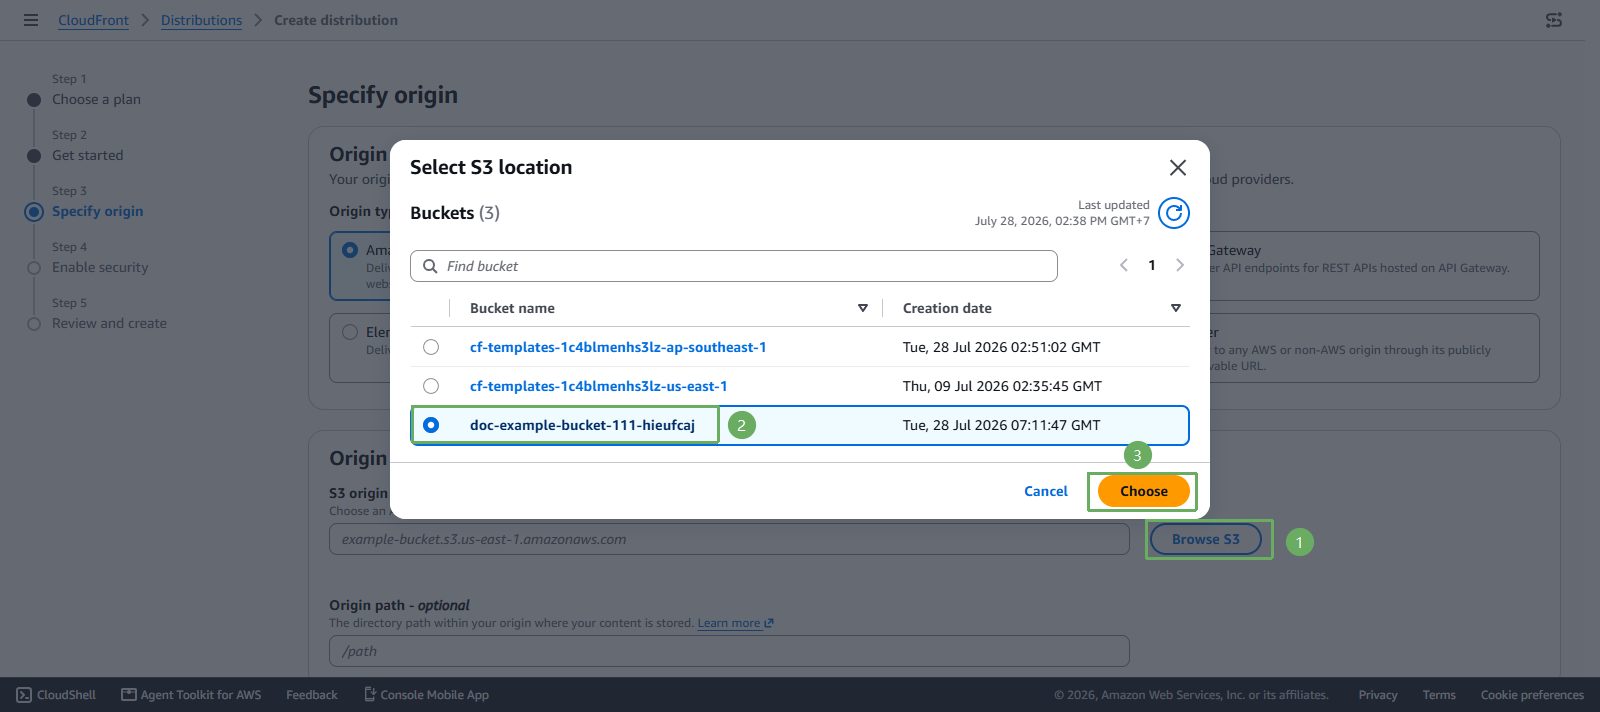Image resolution: width=1600 pixels, height=712 pixels.
Task: Go to Step 4 Enable security
Action: tap(100, 267)
